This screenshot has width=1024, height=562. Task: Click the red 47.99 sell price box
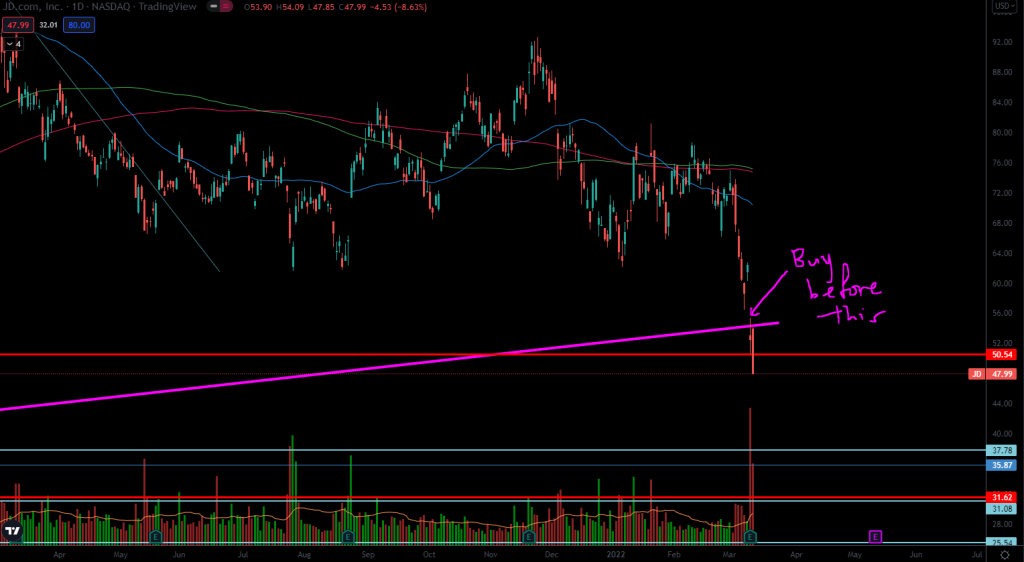[18, 25]
